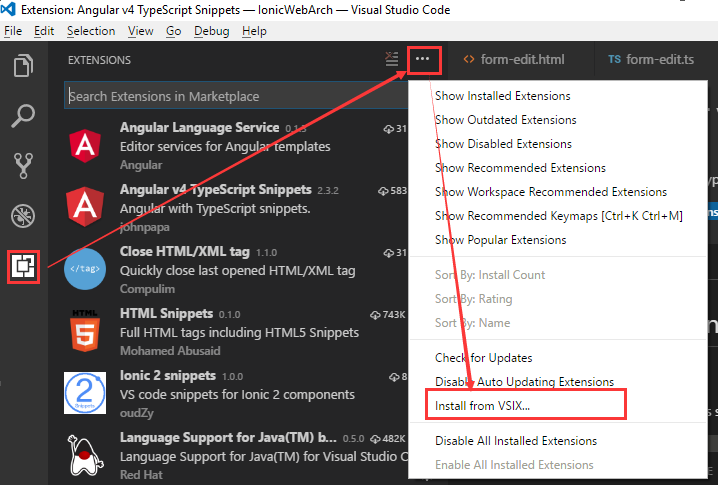Image resolution: width=718 pixels, height=485 pixels.
Task: Open the View menu
Action: tap(141, 31)
